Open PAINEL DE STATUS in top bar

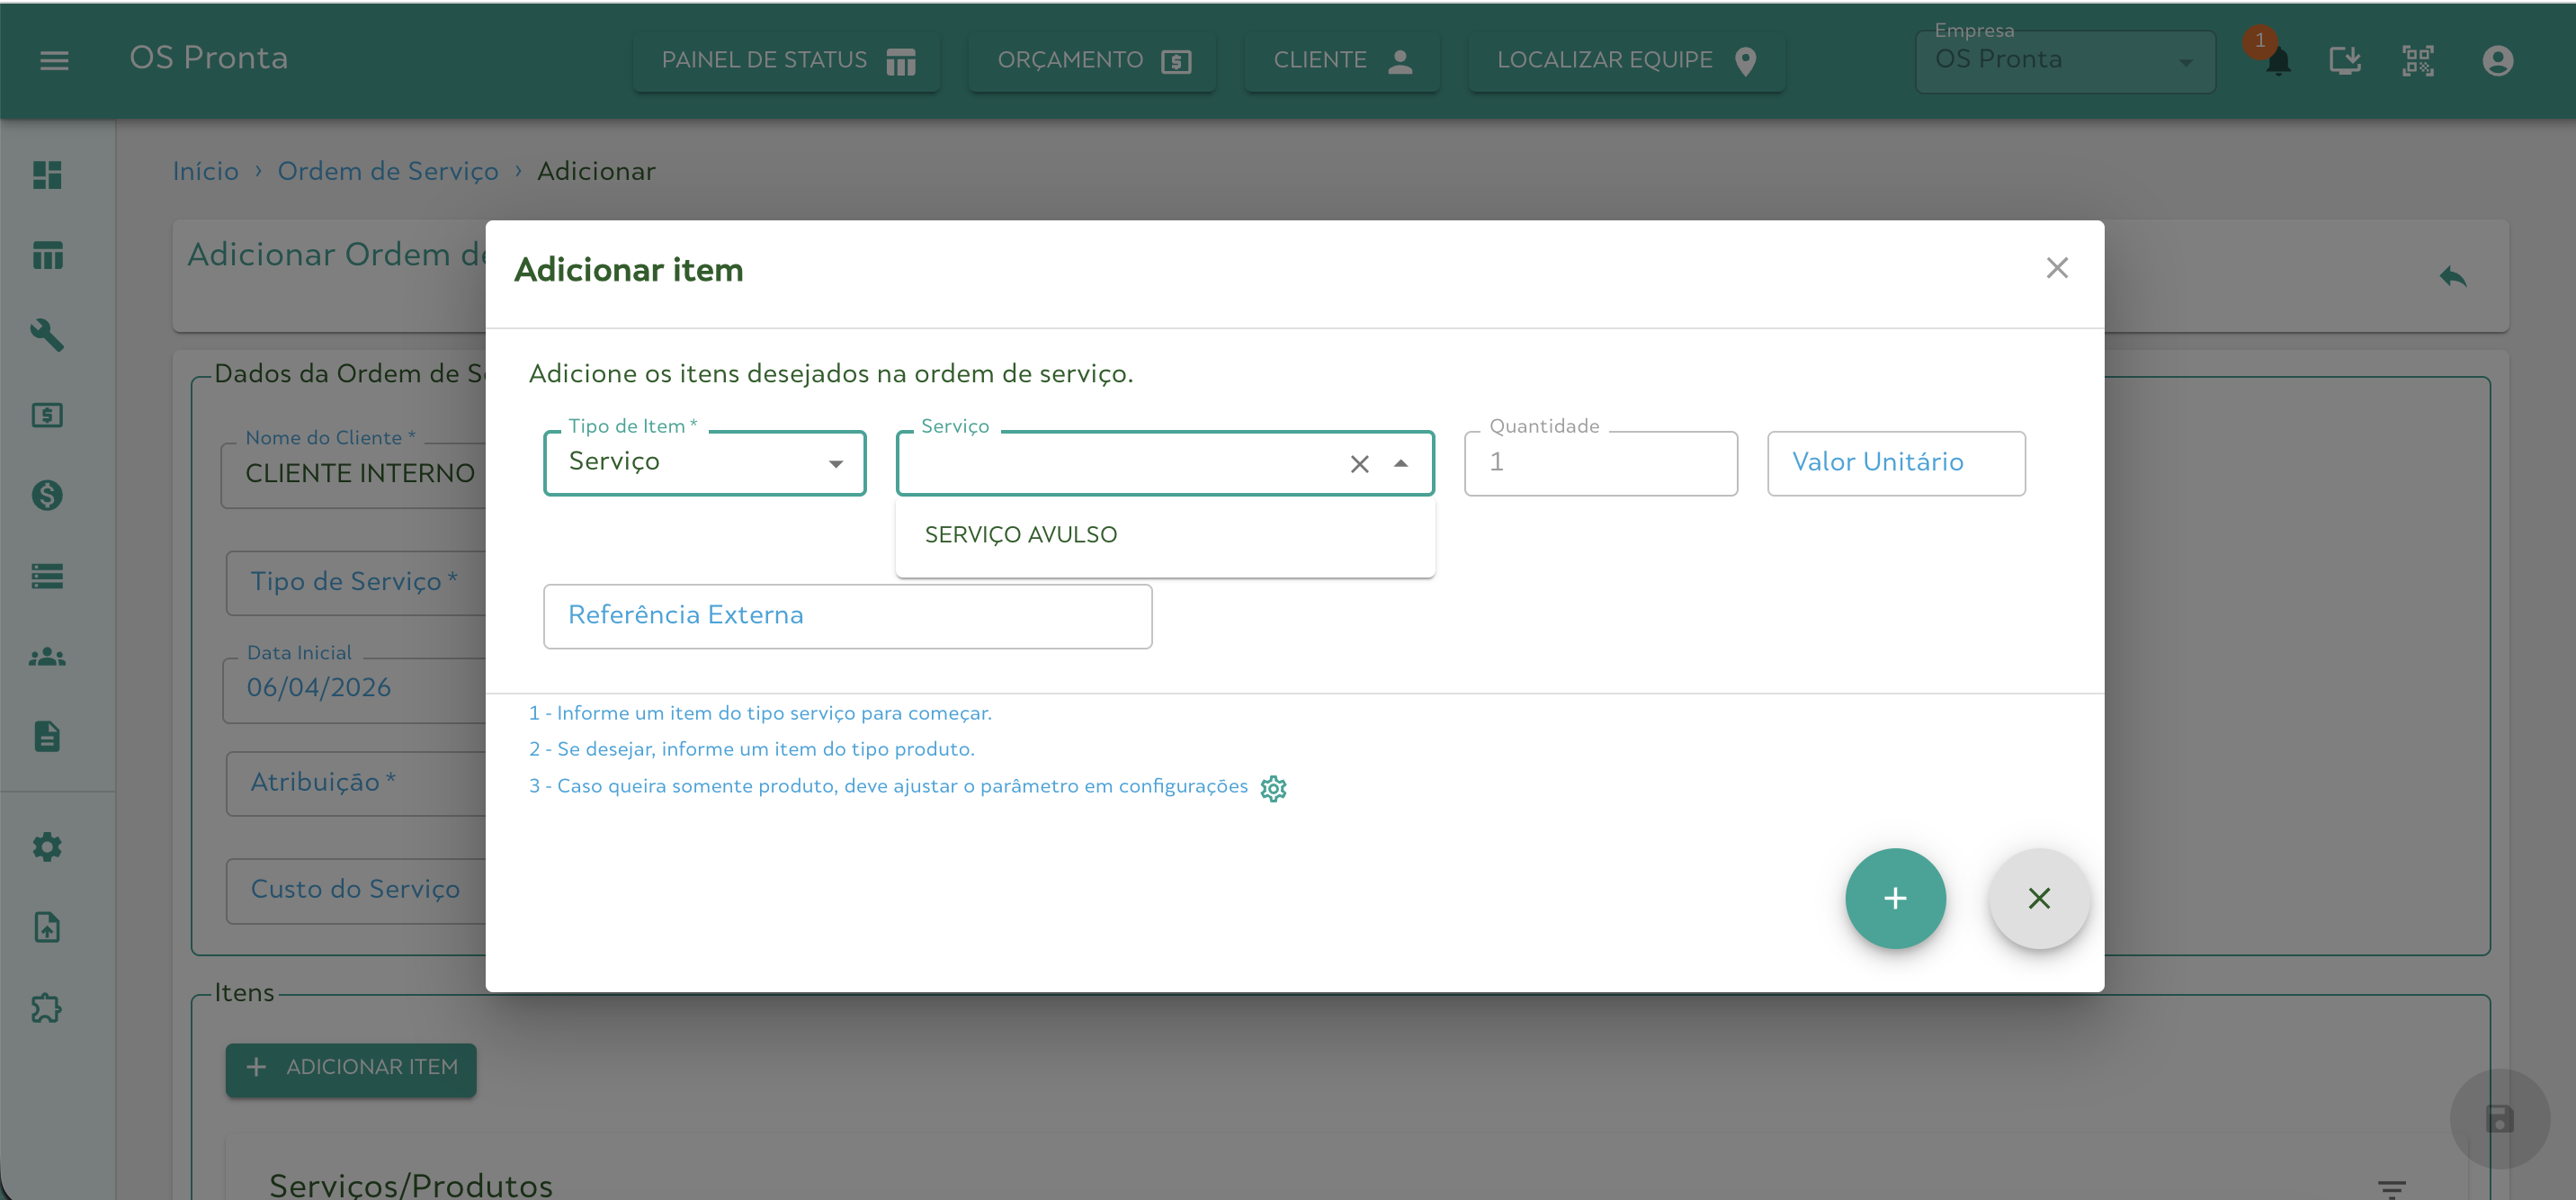pyautogui.click(x=787, y=61)
